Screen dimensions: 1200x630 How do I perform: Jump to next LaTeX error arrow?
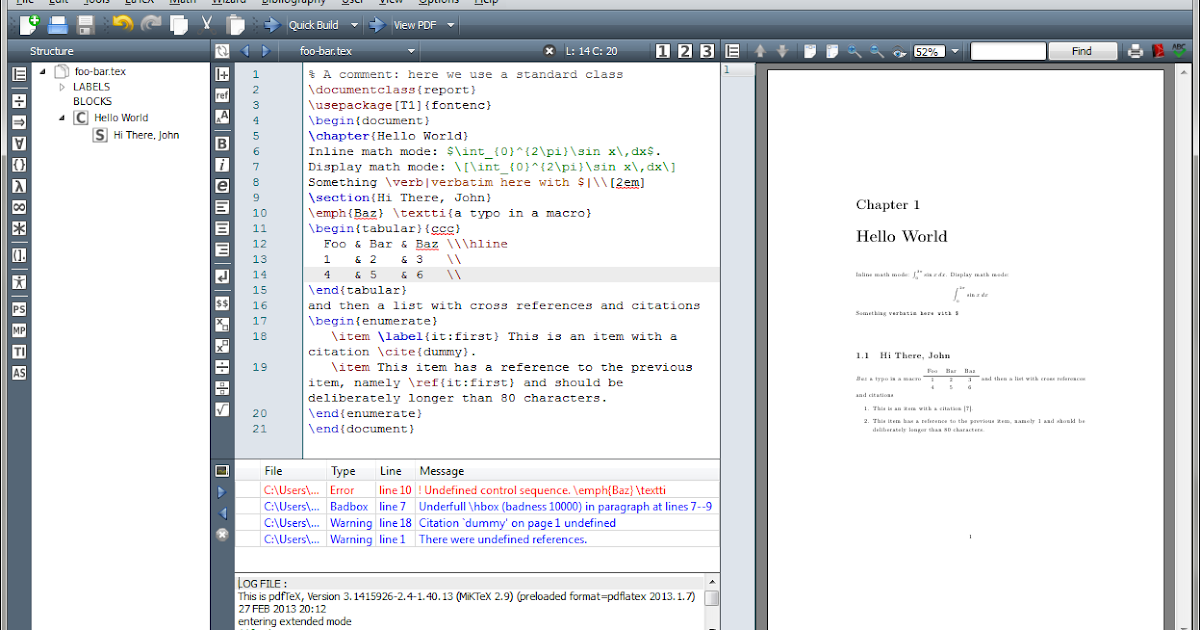pos(222,492)
